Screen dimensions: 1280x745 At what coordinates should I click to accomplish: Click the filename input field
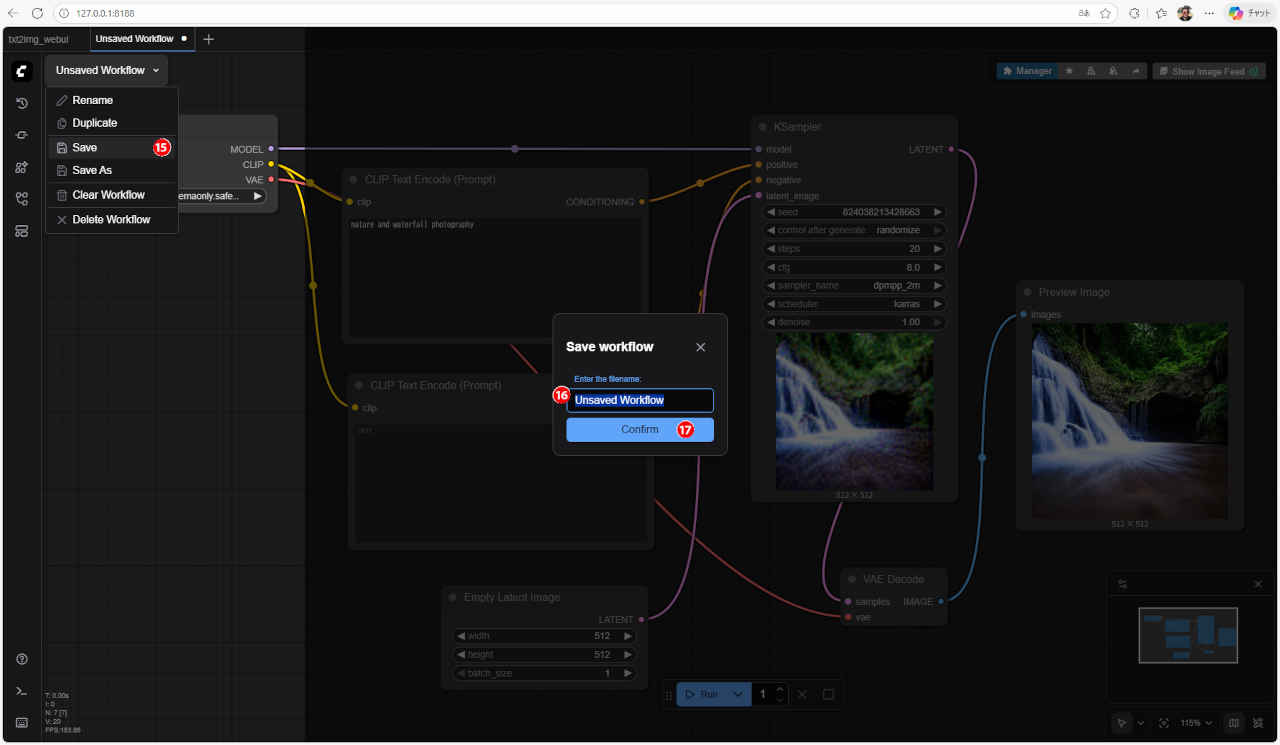click(x=640, y=400)
